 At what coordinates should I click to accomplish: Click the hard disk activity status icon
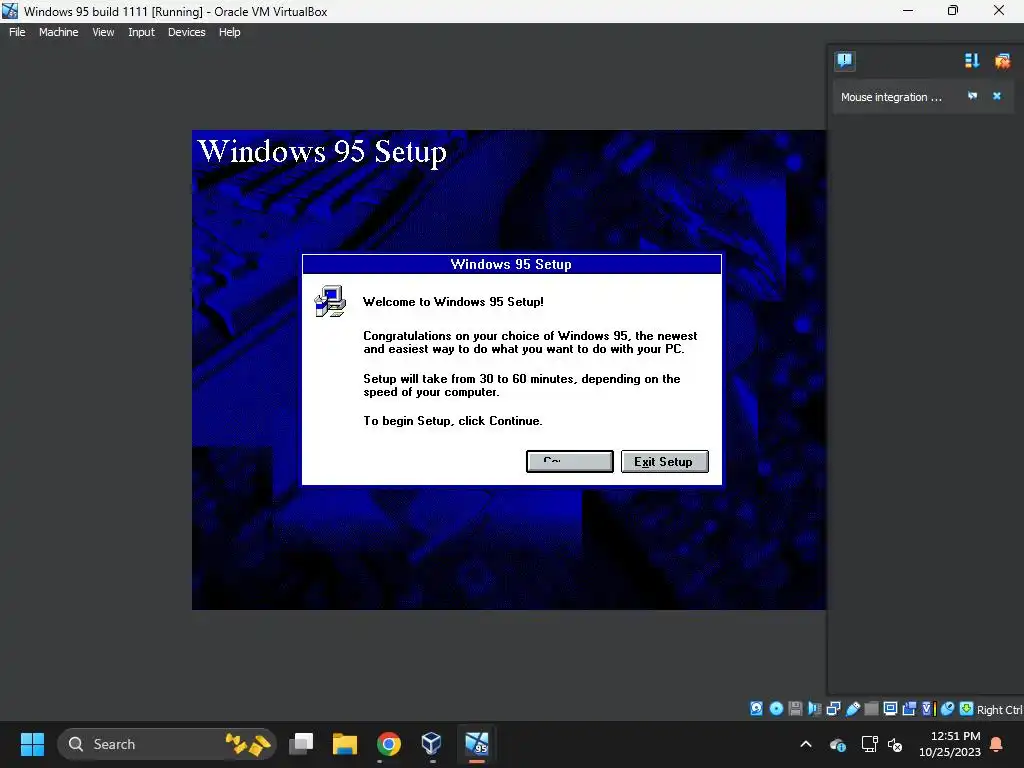(756, 709)
